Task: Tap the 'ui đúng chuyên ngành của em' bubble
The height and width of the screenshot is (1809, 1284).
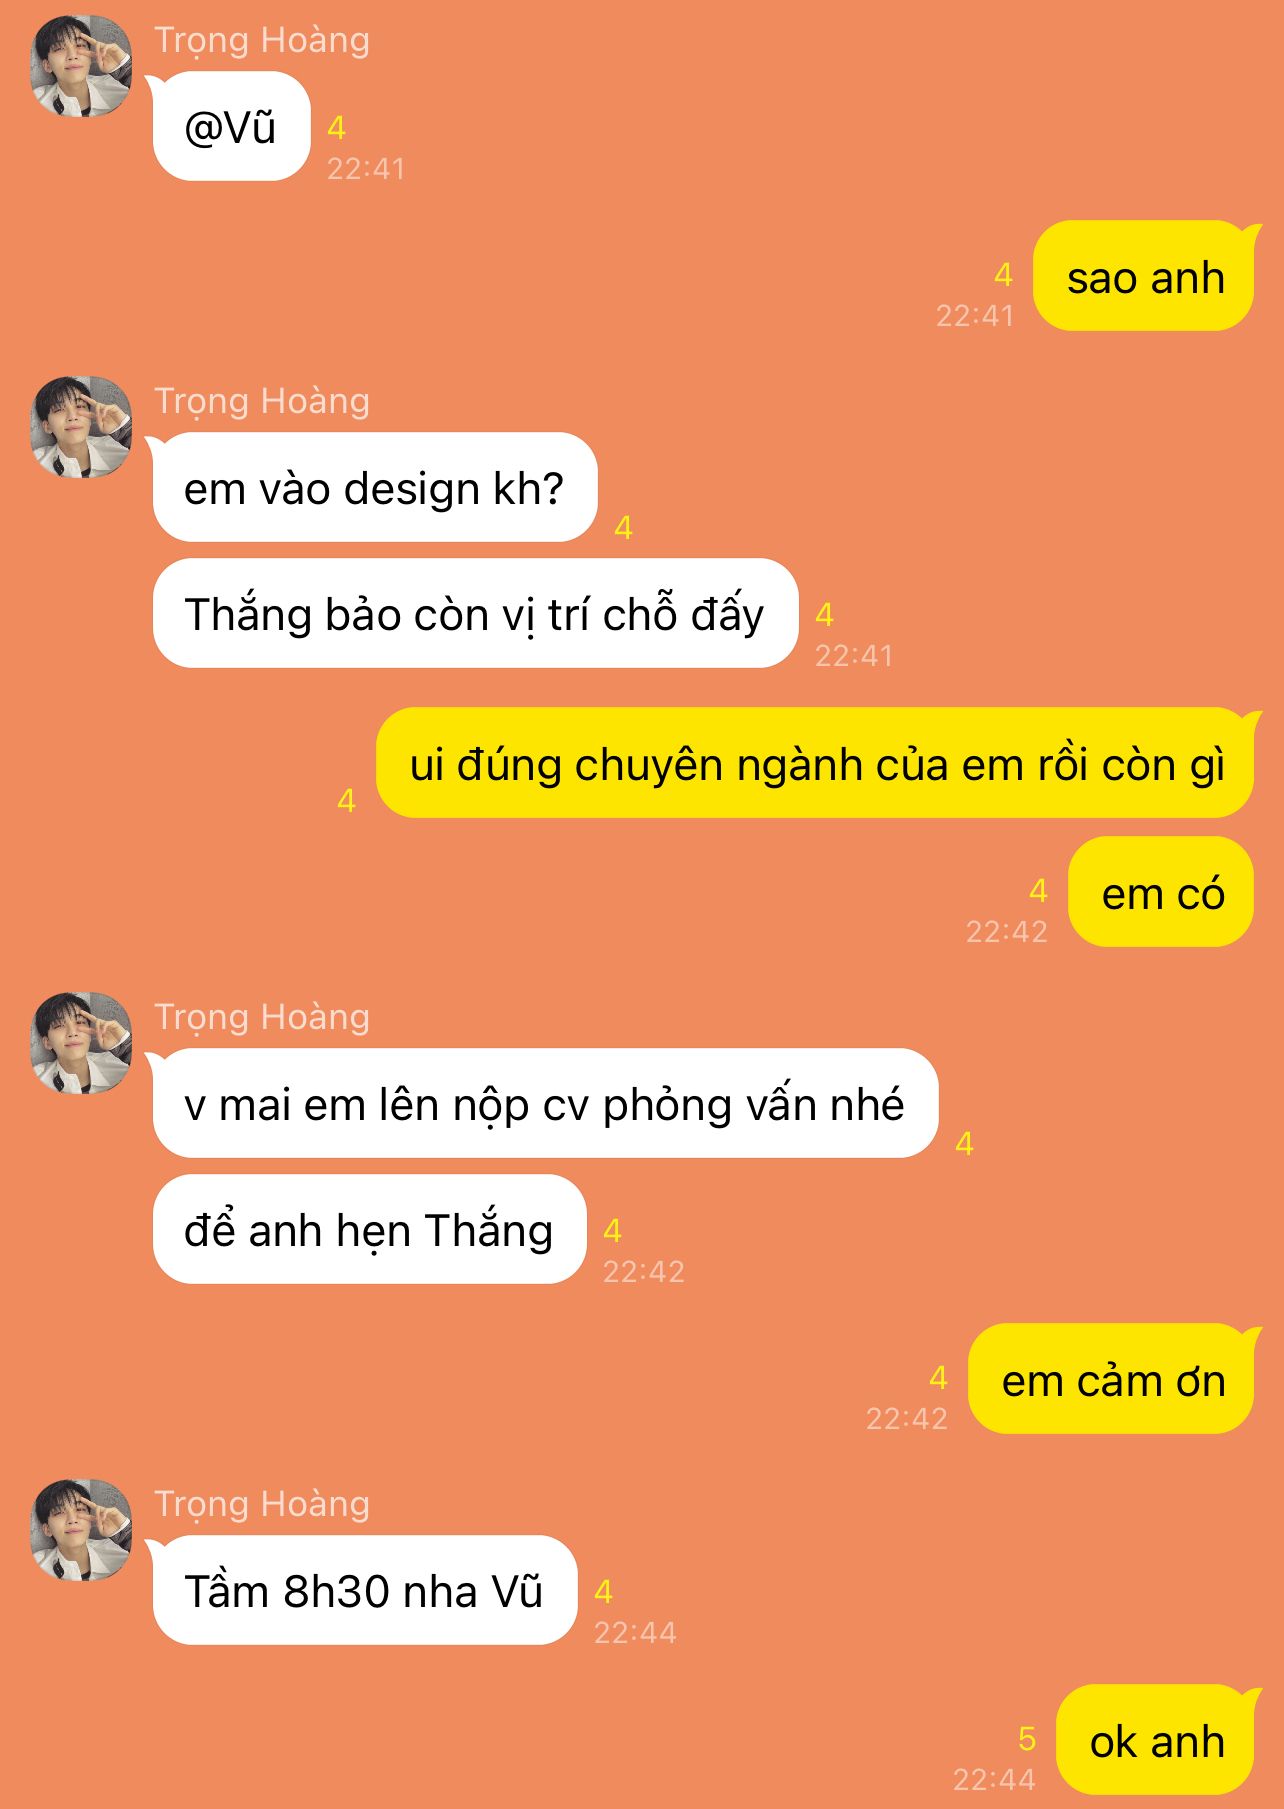Action: click(815, 763)
